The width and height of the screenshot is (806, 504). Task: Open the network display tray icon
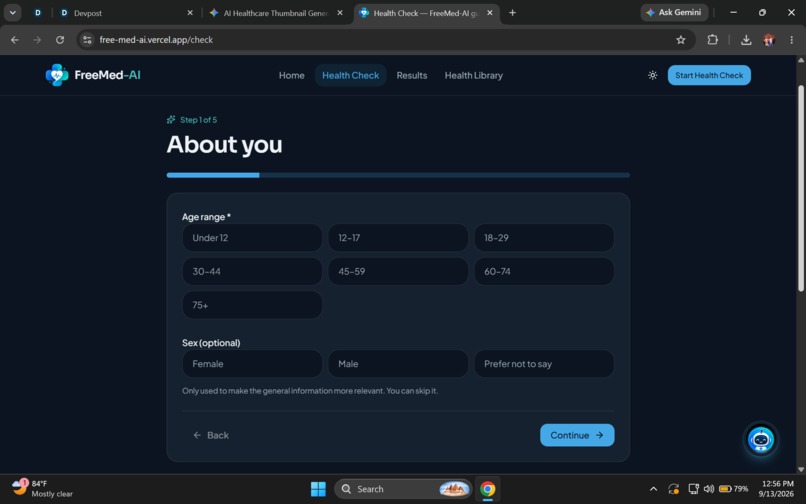693,489
